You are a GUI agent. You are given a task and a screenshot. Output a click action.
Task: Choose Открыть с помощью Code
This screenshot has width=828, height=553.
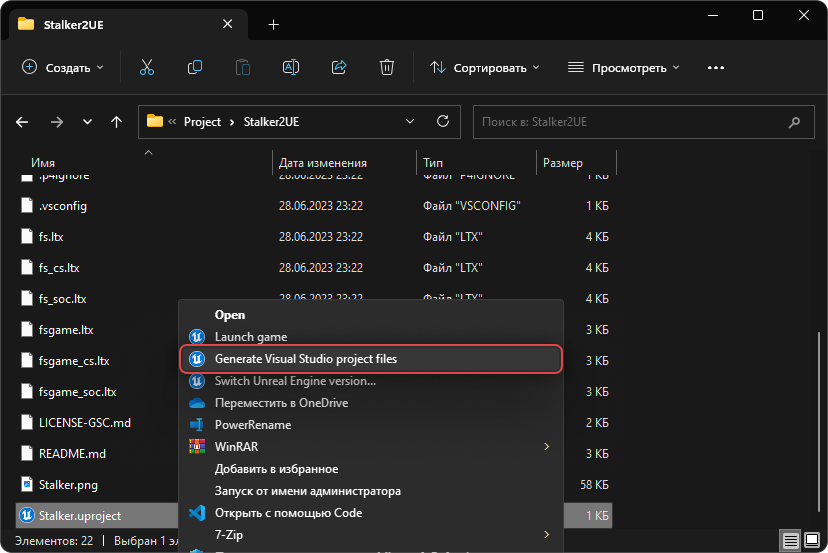tap(371, 513)
